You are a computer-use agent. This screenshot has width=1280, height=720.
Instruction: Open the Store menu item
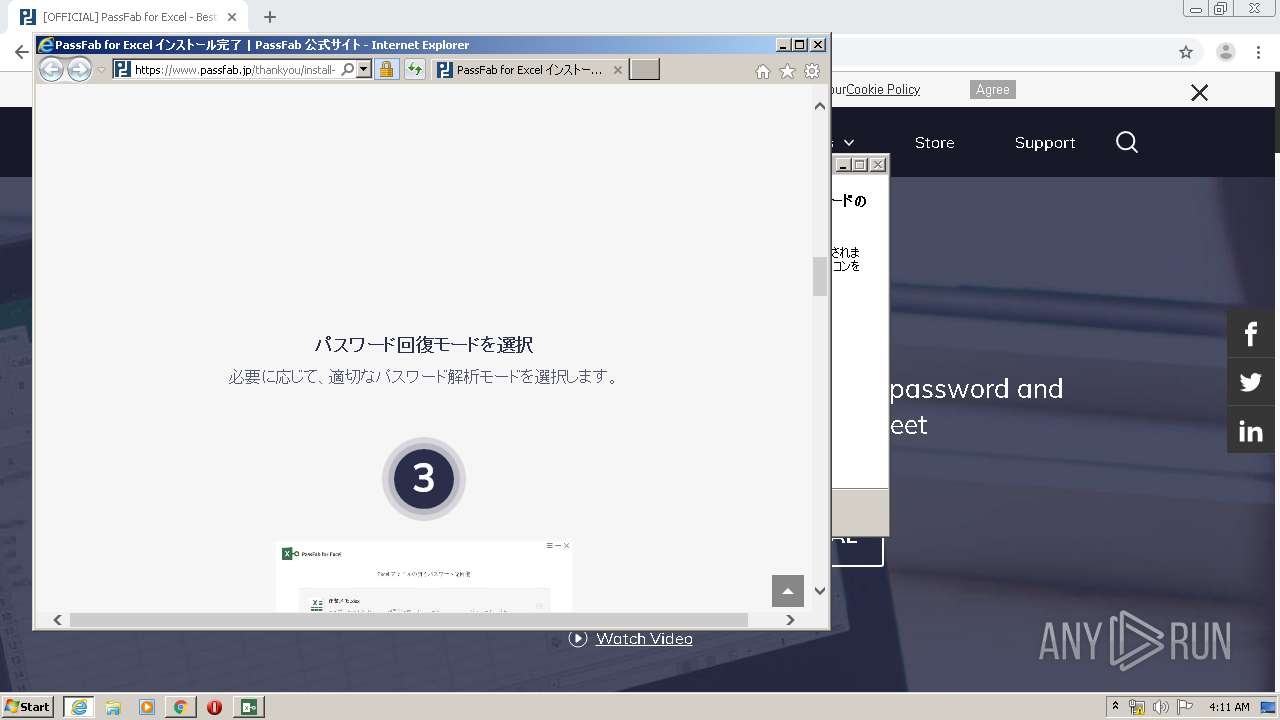tap(934, 143)
